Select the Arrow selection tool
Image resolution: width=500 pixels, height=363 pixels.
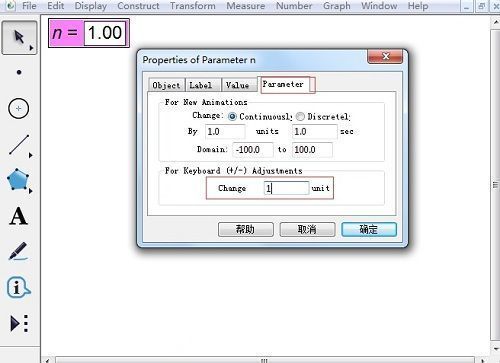(19, 37)
